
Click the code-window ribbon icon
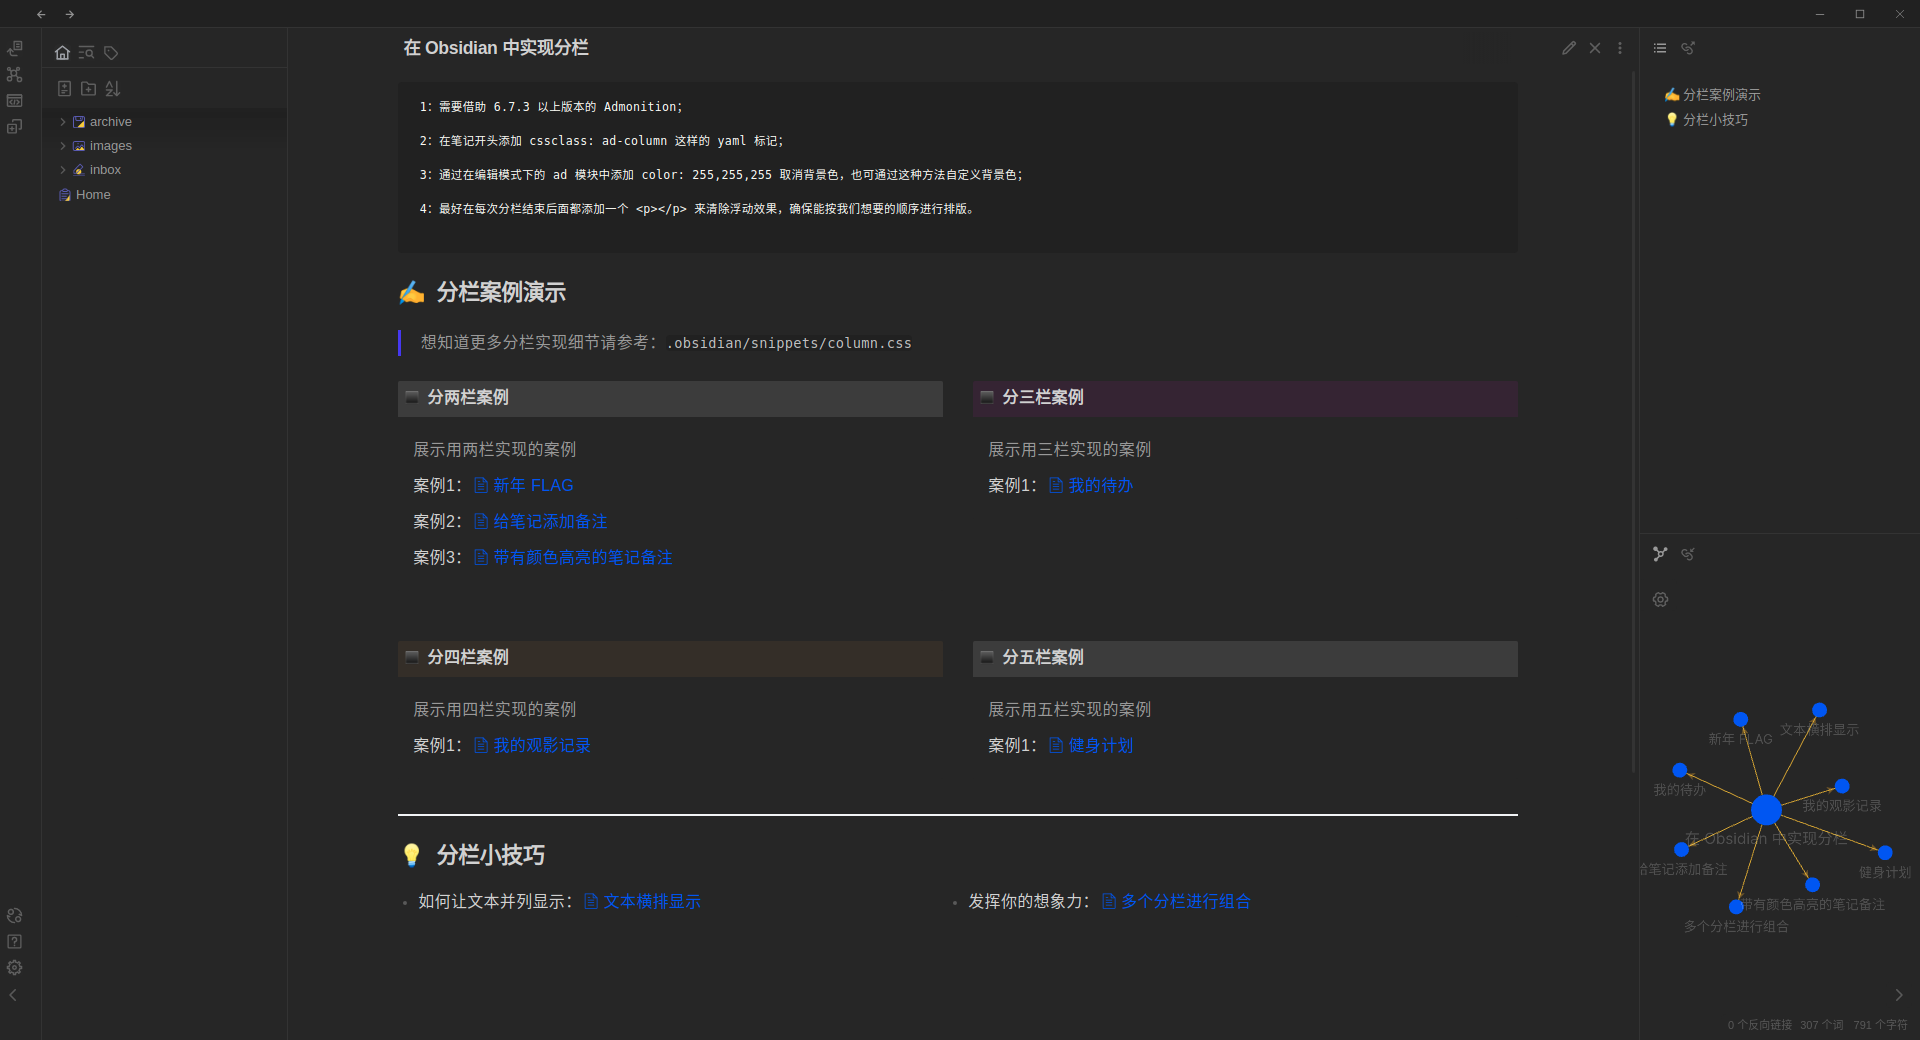click(14, 100)
